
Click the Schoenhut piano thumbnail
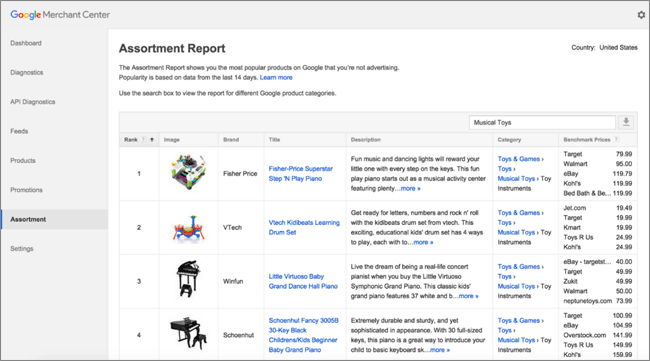[189, 333]
